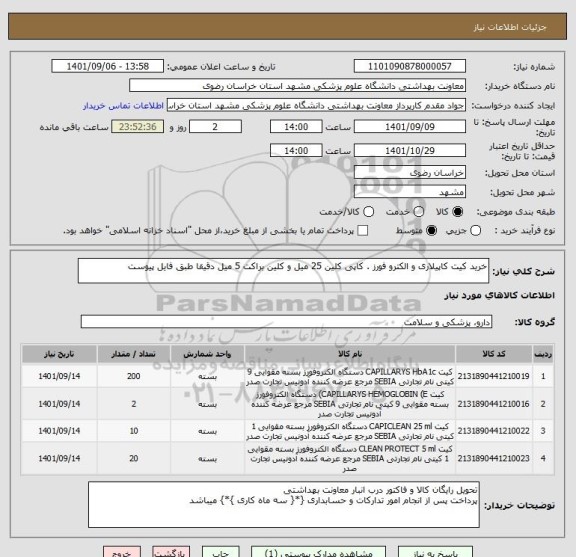Select the خدمت radio button
Viewport: 576px width, 557px height.
[x=419, y=212]
